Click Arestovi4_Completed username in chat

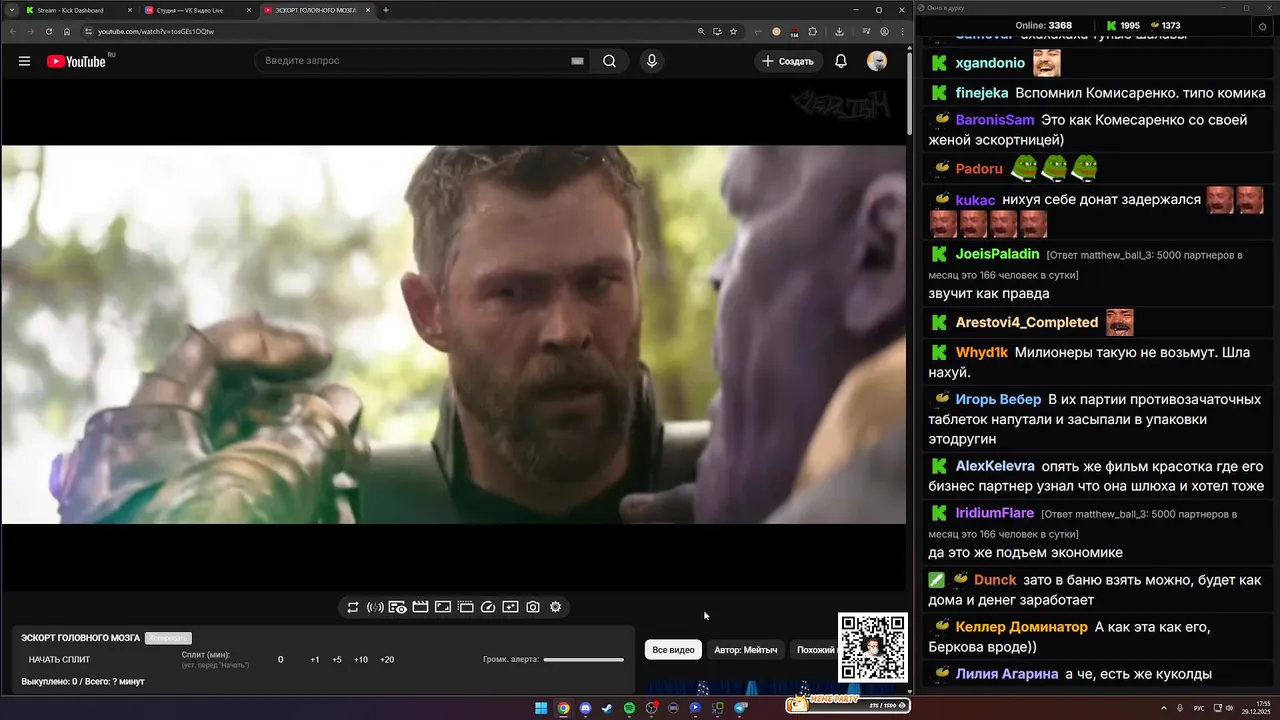[1027, 322]
